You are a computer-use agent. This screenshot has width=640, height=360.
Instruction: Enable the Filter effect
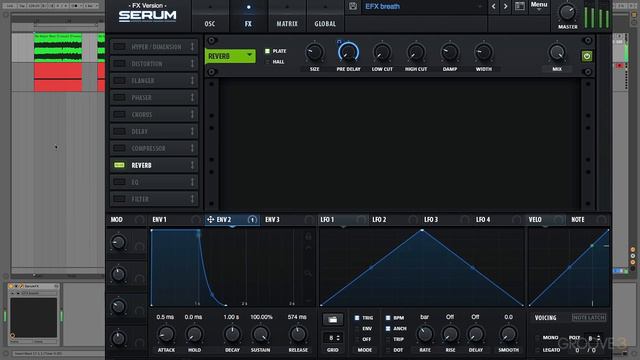coord(119,199)
